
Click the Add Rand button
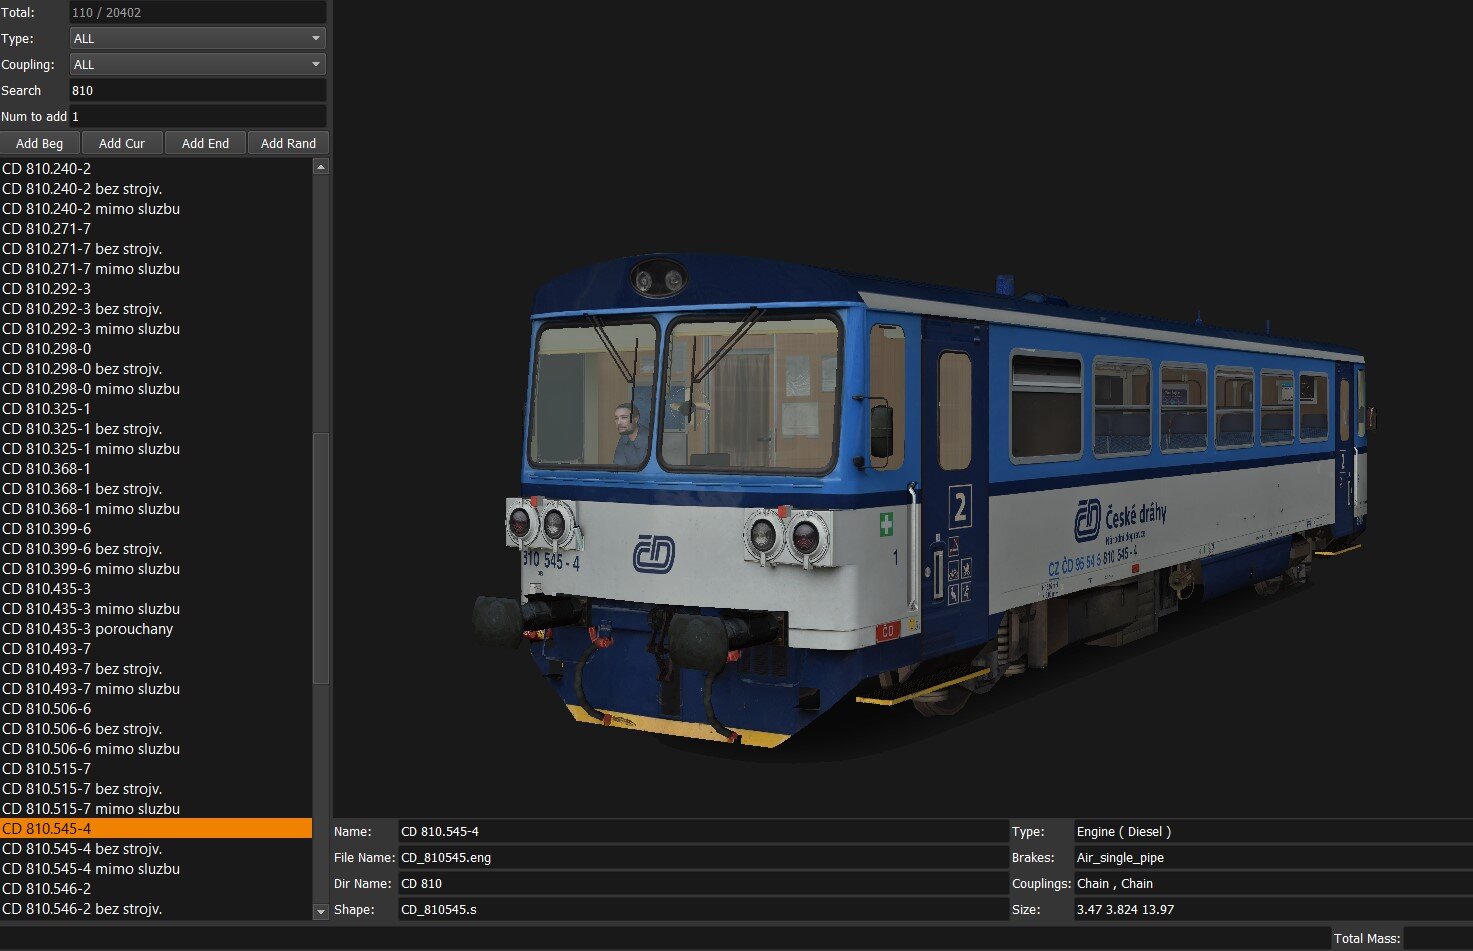tap(288, 143)
